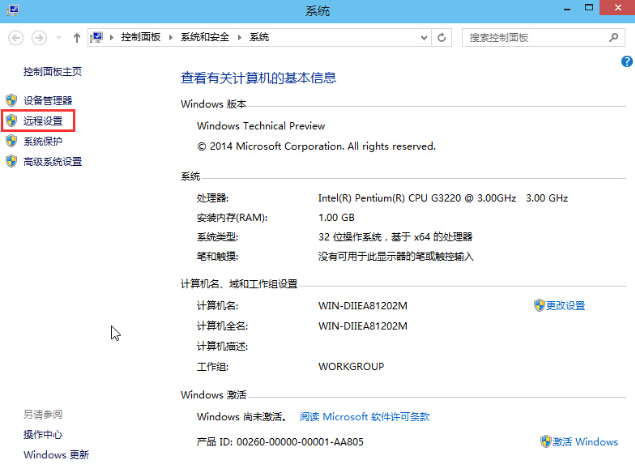Open 操作中心 under 另请参阅
This screenshot has height=473, width=635.
(43, 435)
